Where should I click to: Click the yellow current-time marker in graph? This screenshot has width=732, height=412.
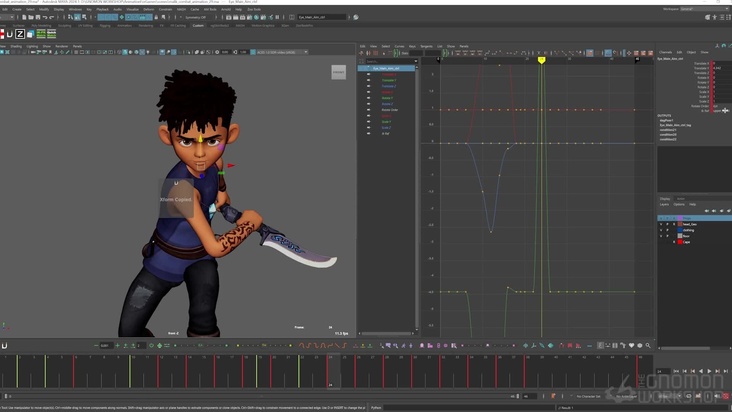tap(541, 61)
